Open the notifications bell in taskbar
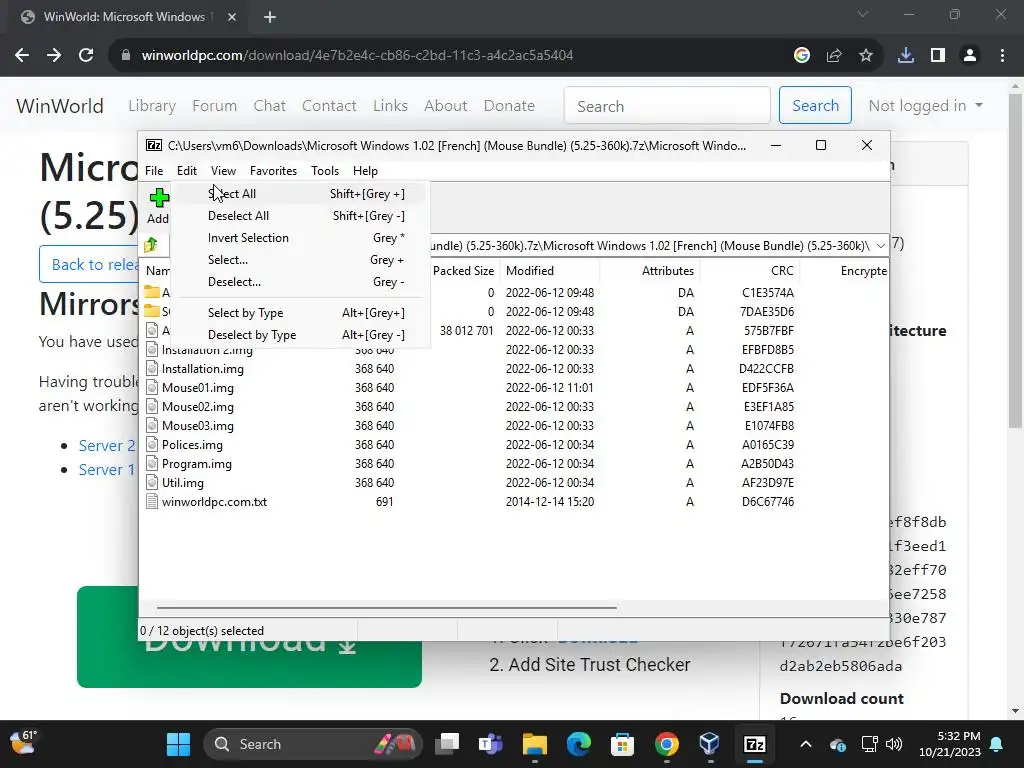Image resolution: width=1024 pixels, height=768 pixels. (997, 744)
